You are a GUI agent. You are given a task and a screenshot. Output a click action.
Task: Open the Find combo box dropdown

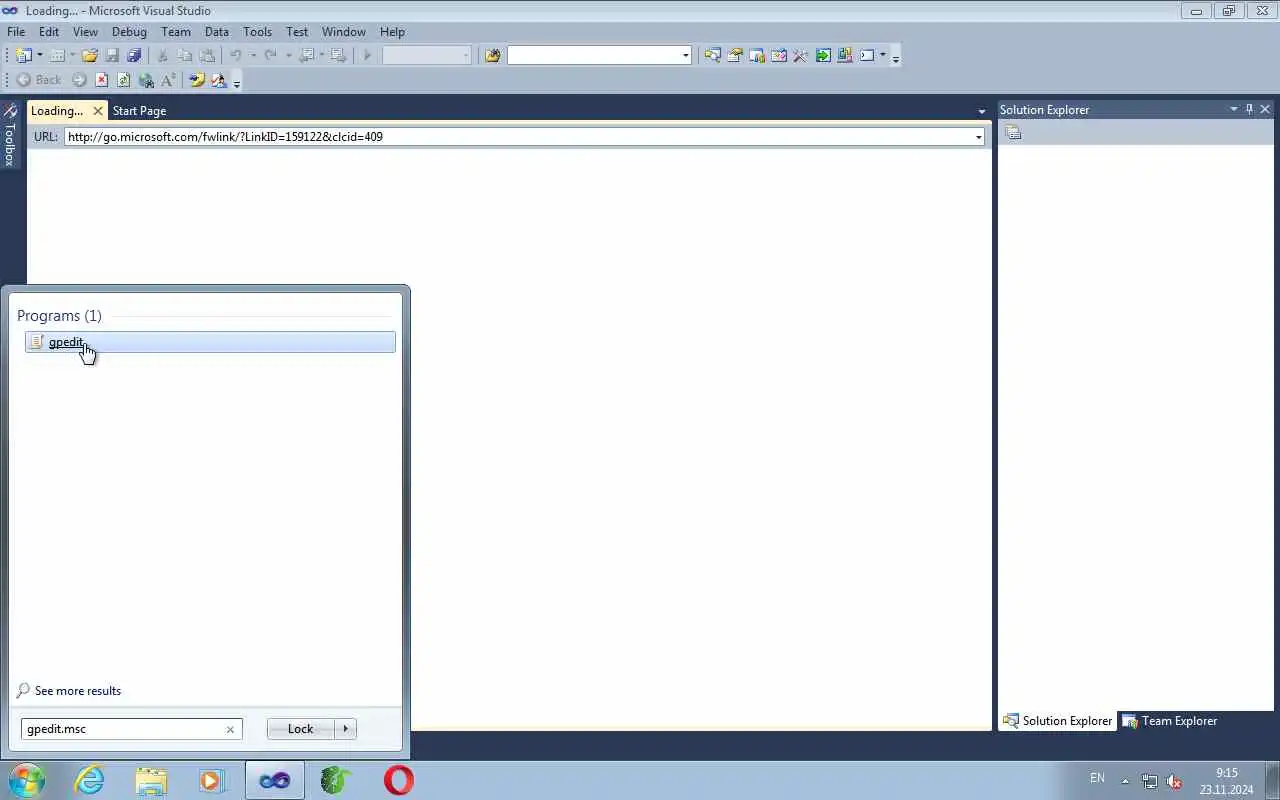point(685,56)
